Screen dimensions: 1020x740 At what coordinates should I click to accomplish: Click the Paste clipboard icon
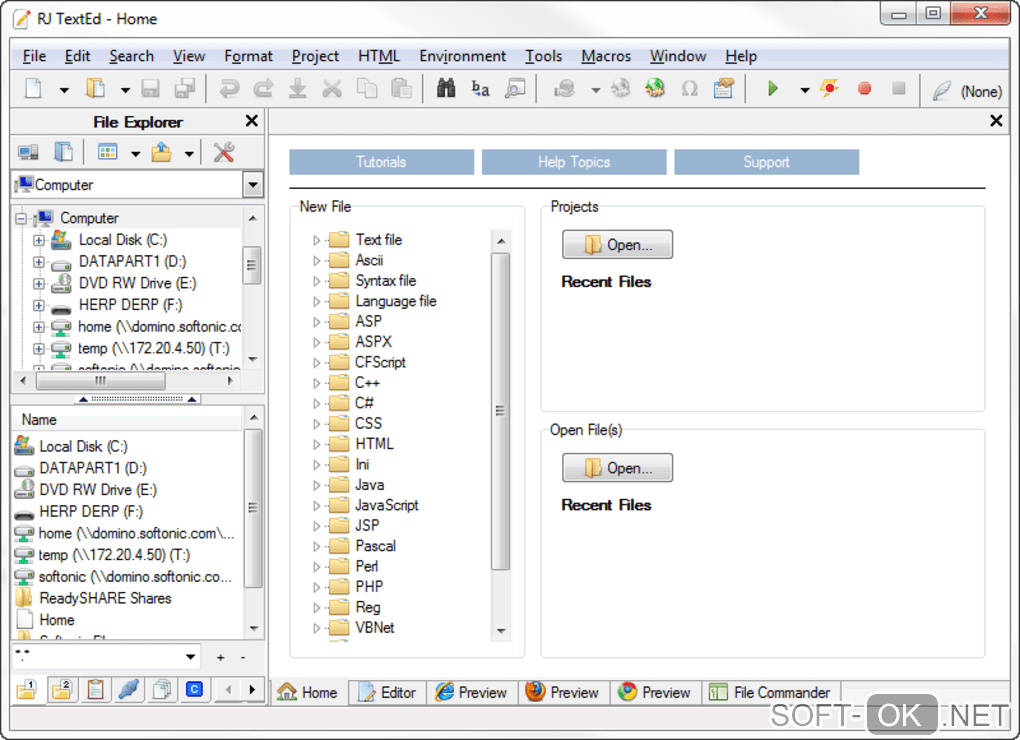[x=401, y=88]
